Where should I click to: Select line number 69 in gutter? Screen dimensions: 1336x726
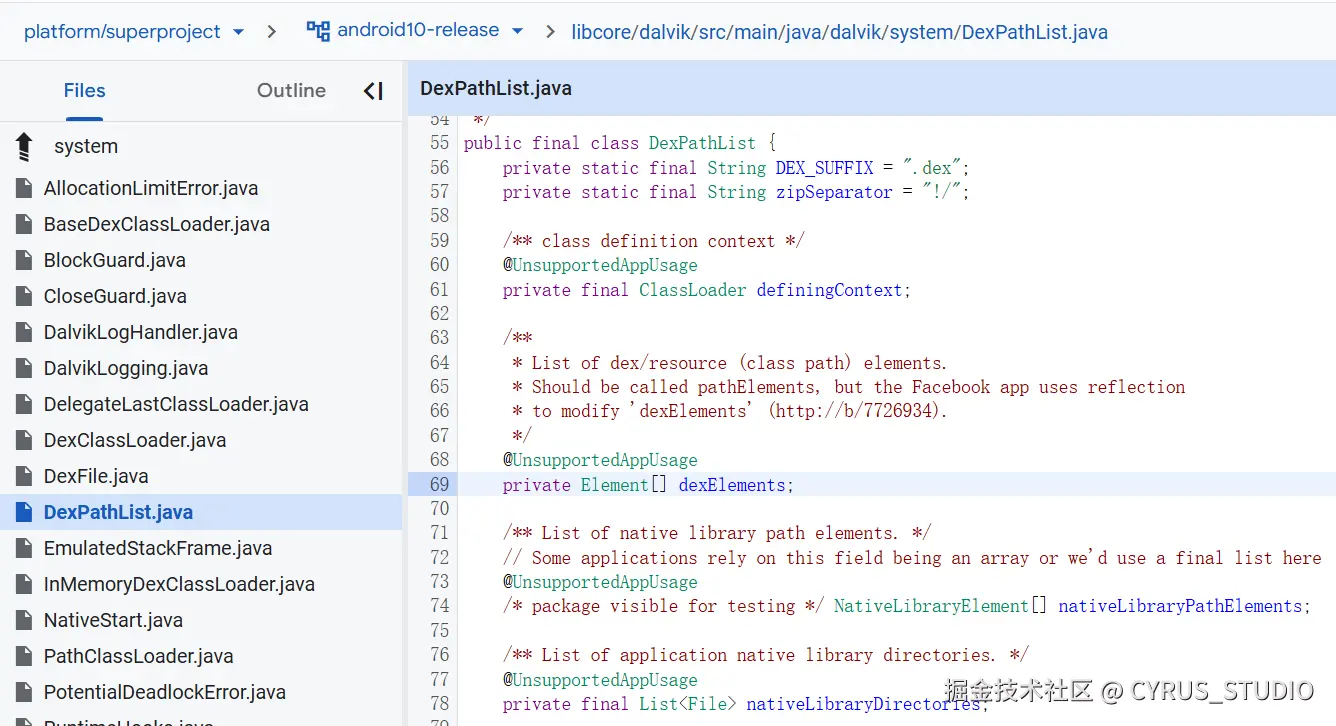pyautogui.click(x=440, y=485)
